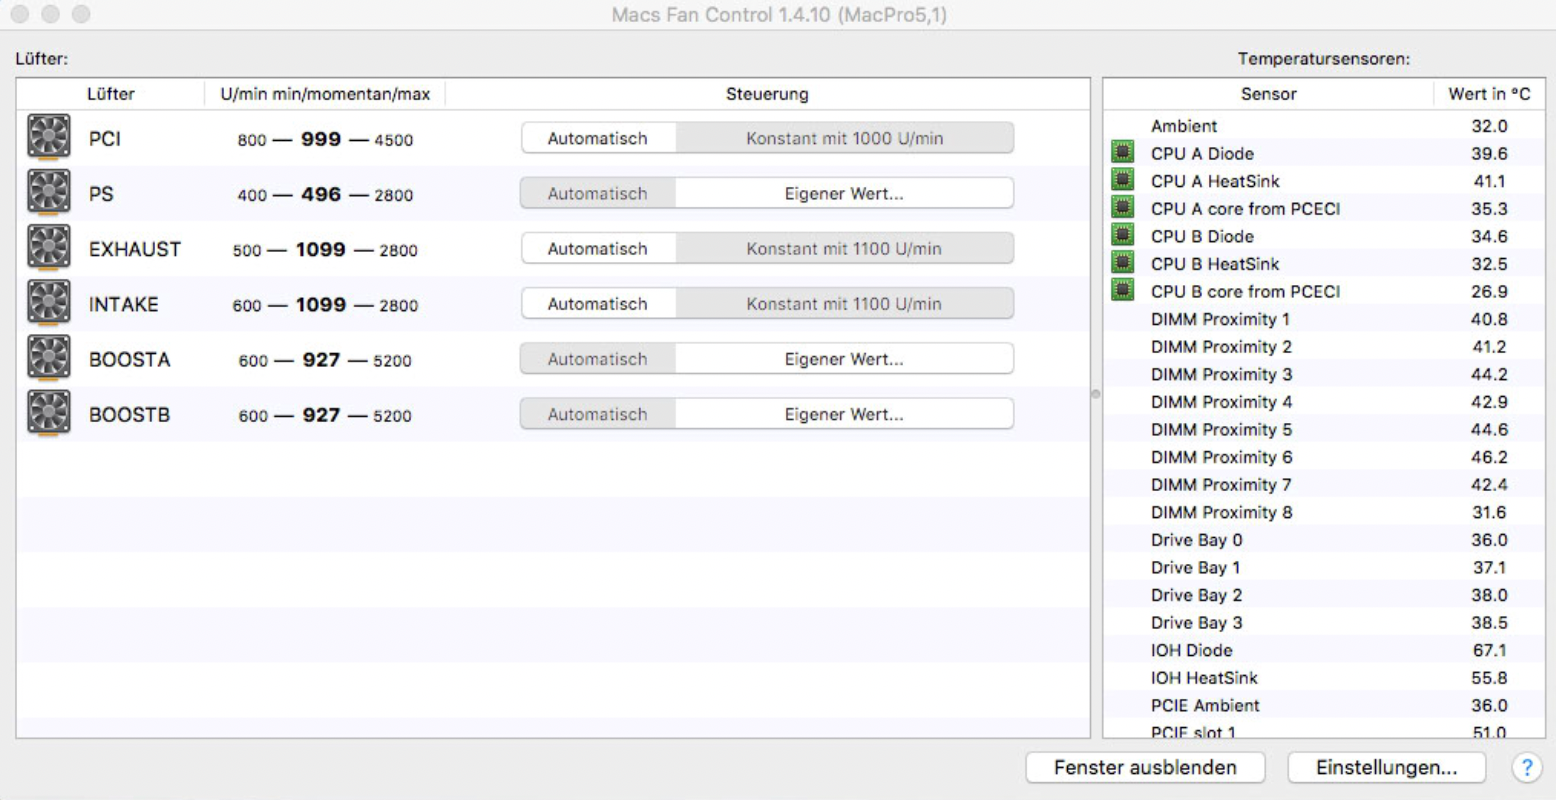The width and height of the screenshot is (1556, 800).
Task: Select DIMM Proximity 8 sensor row
Action: coord(1324,512)
